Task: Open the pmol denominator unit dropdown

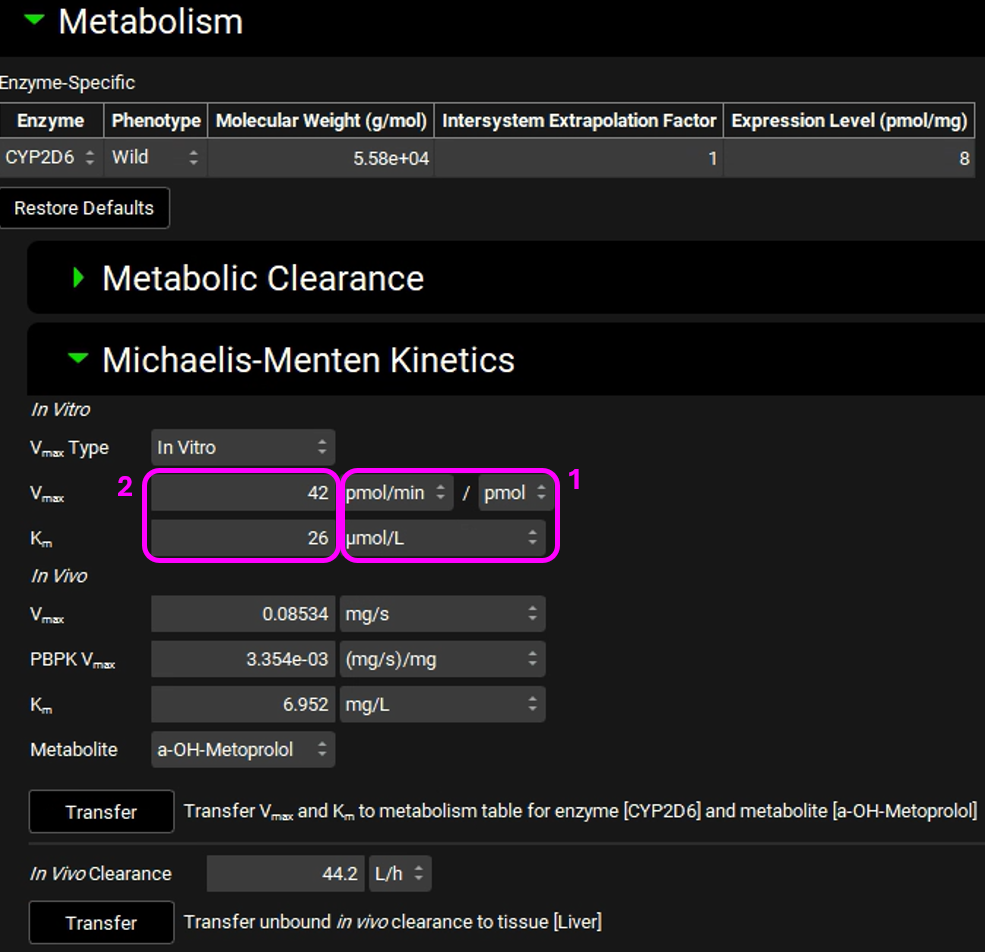Action: 515,493
